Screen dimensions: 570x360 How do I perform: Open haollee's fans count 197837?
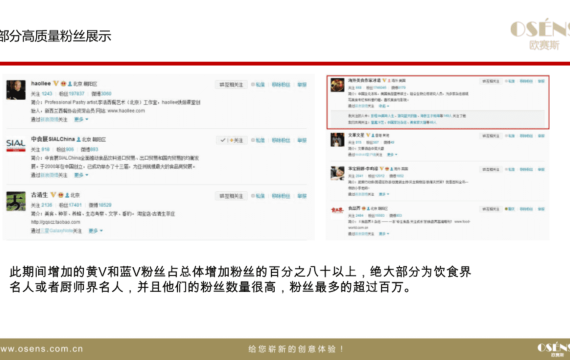(x=77, y=94)
